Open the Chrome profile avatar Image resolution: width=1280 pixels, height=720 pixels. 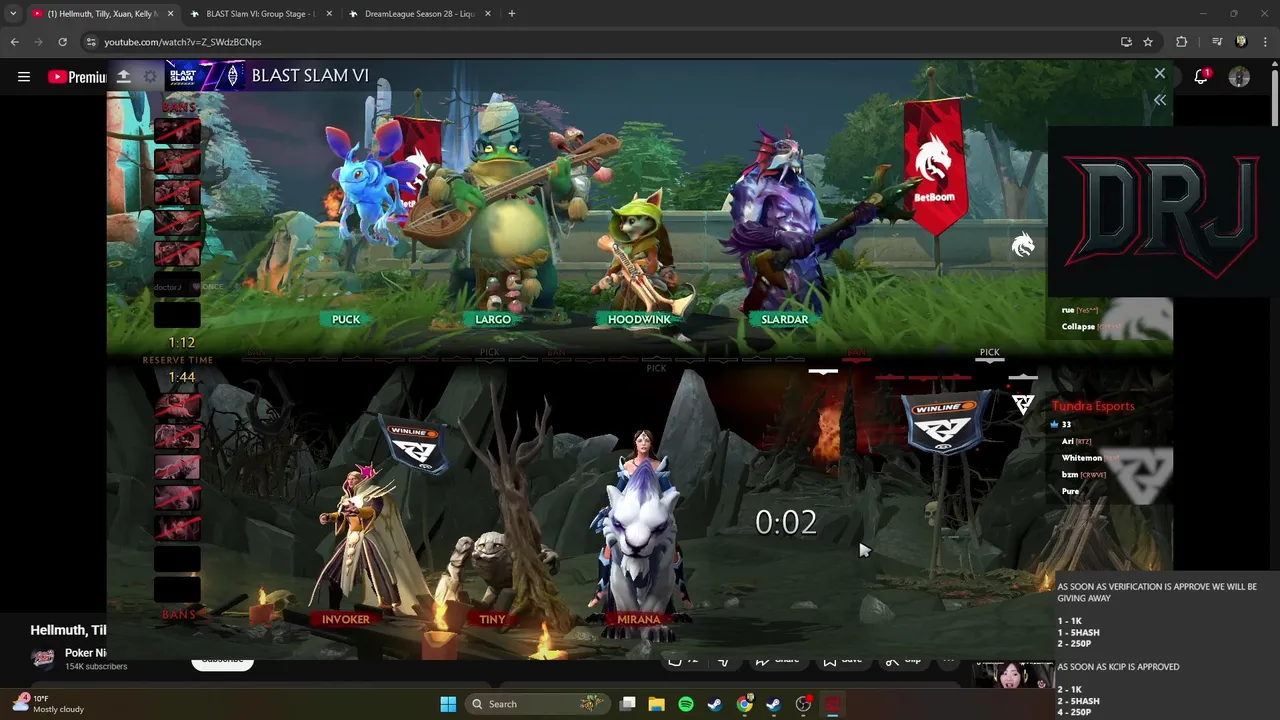(x=1241, y=42)
